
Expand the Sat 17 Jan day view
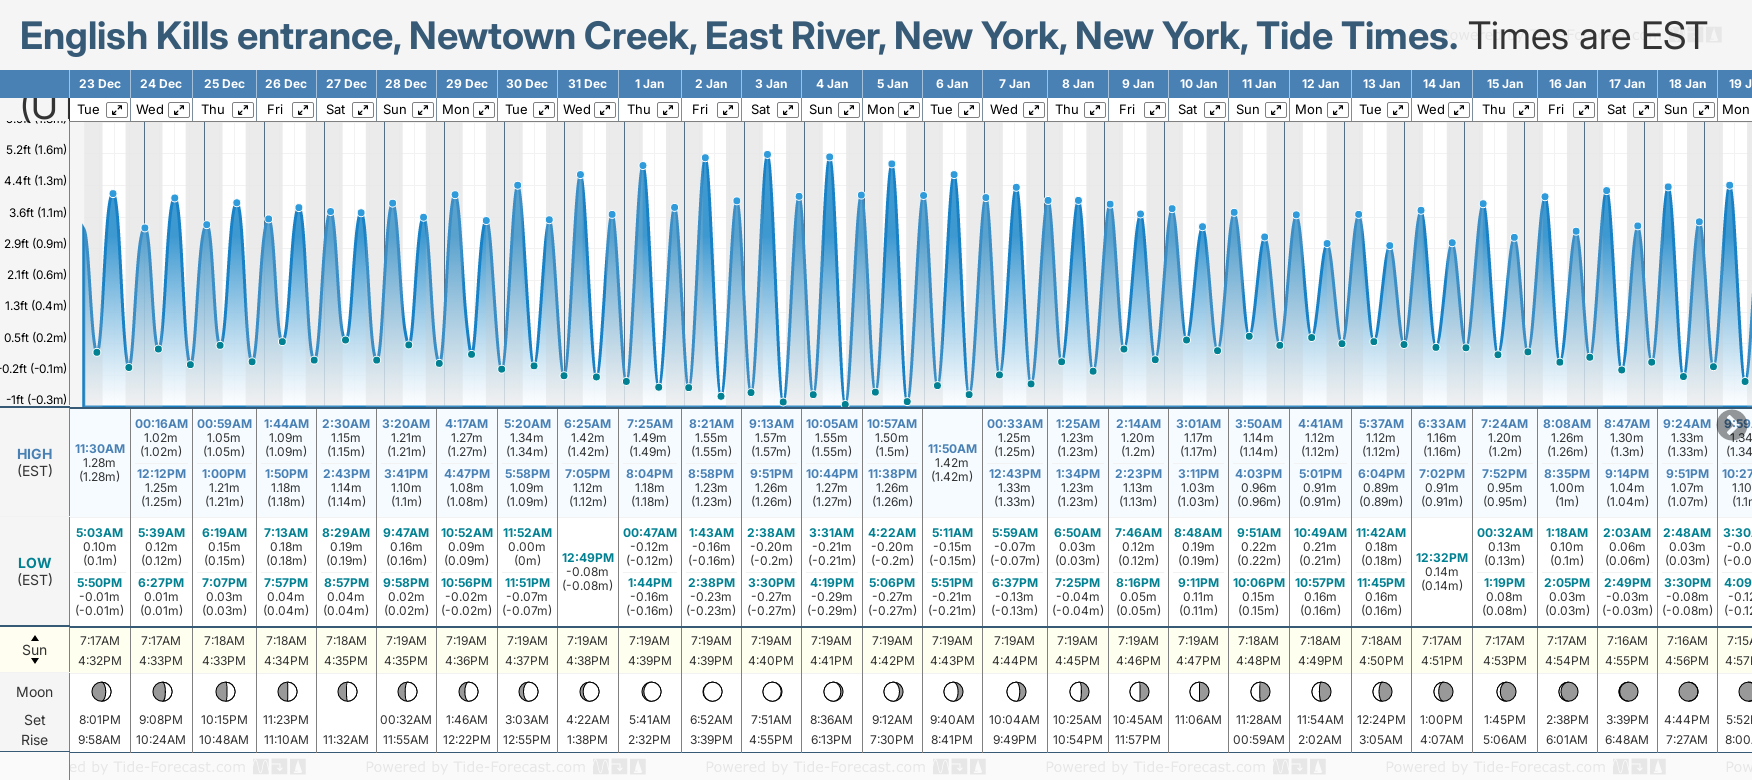click(1643, 110)
